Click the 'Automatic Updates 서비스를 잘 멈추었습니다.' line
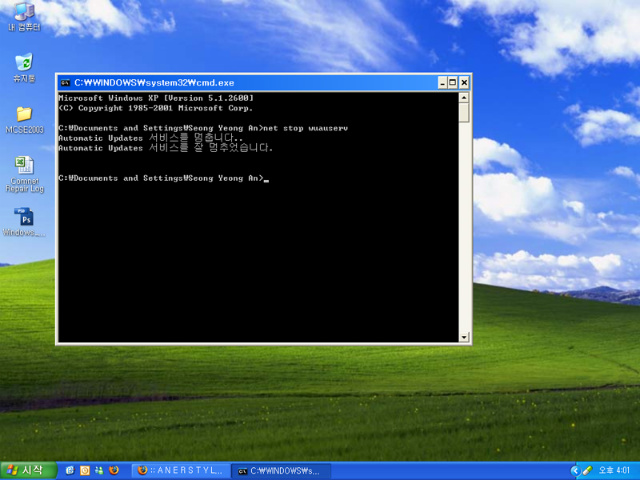640x480 pixels. click(165, 148)
